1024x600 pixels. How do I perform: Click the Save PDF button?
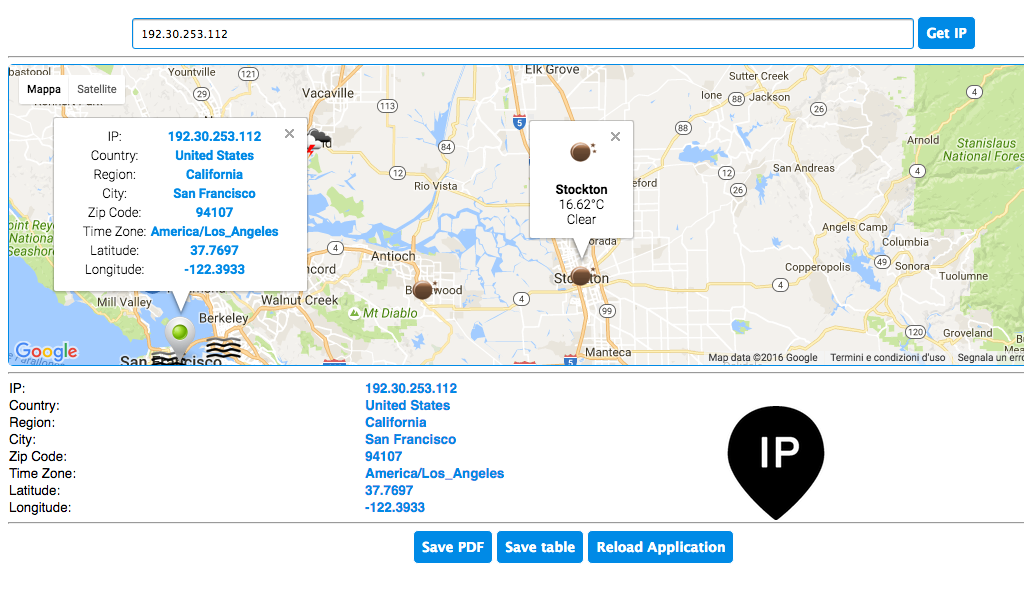coord(452,547)
